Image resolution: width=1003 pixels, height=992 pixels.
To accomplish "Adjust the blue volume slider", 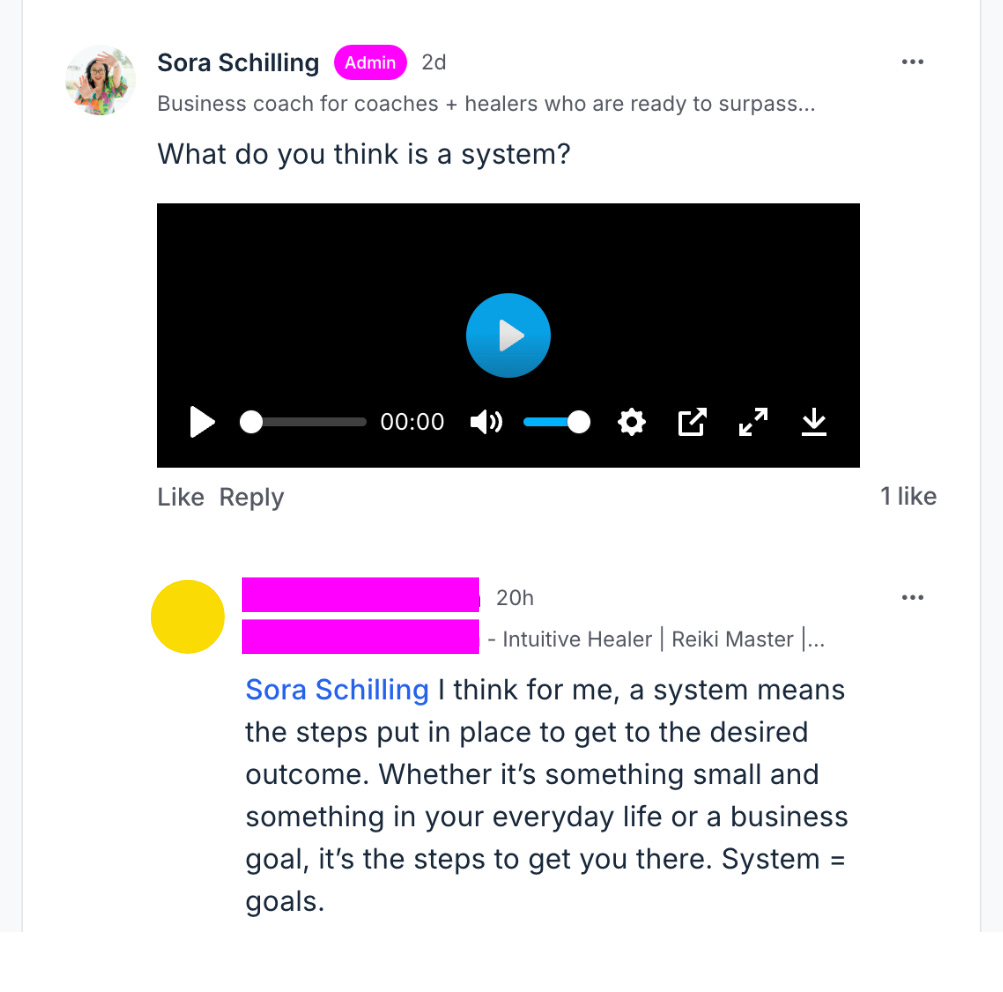I will point(556,422).
